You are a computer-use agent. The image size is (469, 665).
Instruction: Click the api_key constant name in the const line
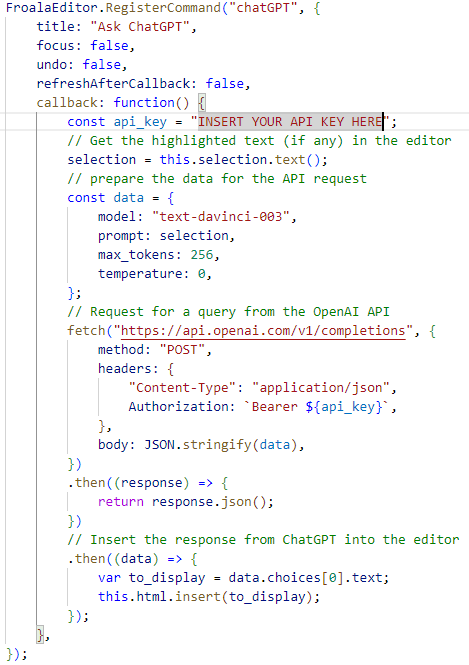click(140, 122)
